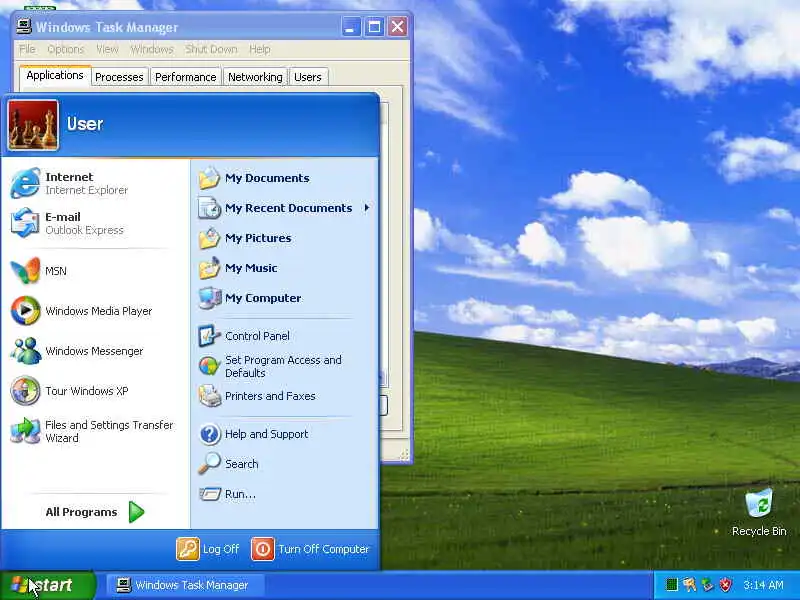The height and width of the screenshot is (600, 800).
Task: Click the User name in Start menu header
Action: tap(85, 124)
